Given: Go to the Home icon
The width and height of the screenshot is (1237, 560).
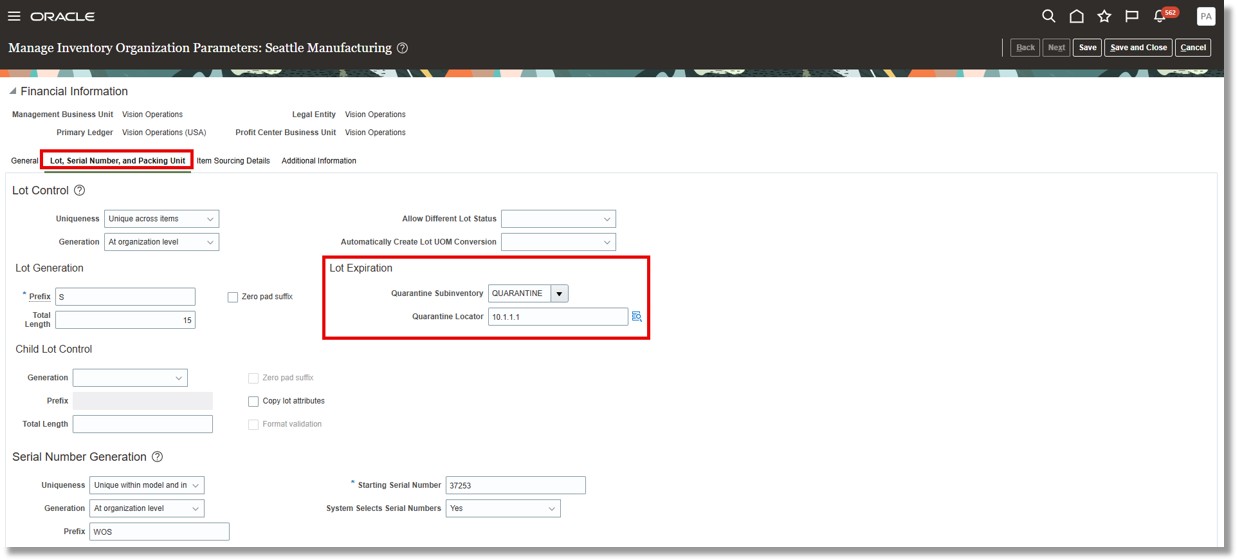Looking at the screenshot, I should (x=1076, y=16).
